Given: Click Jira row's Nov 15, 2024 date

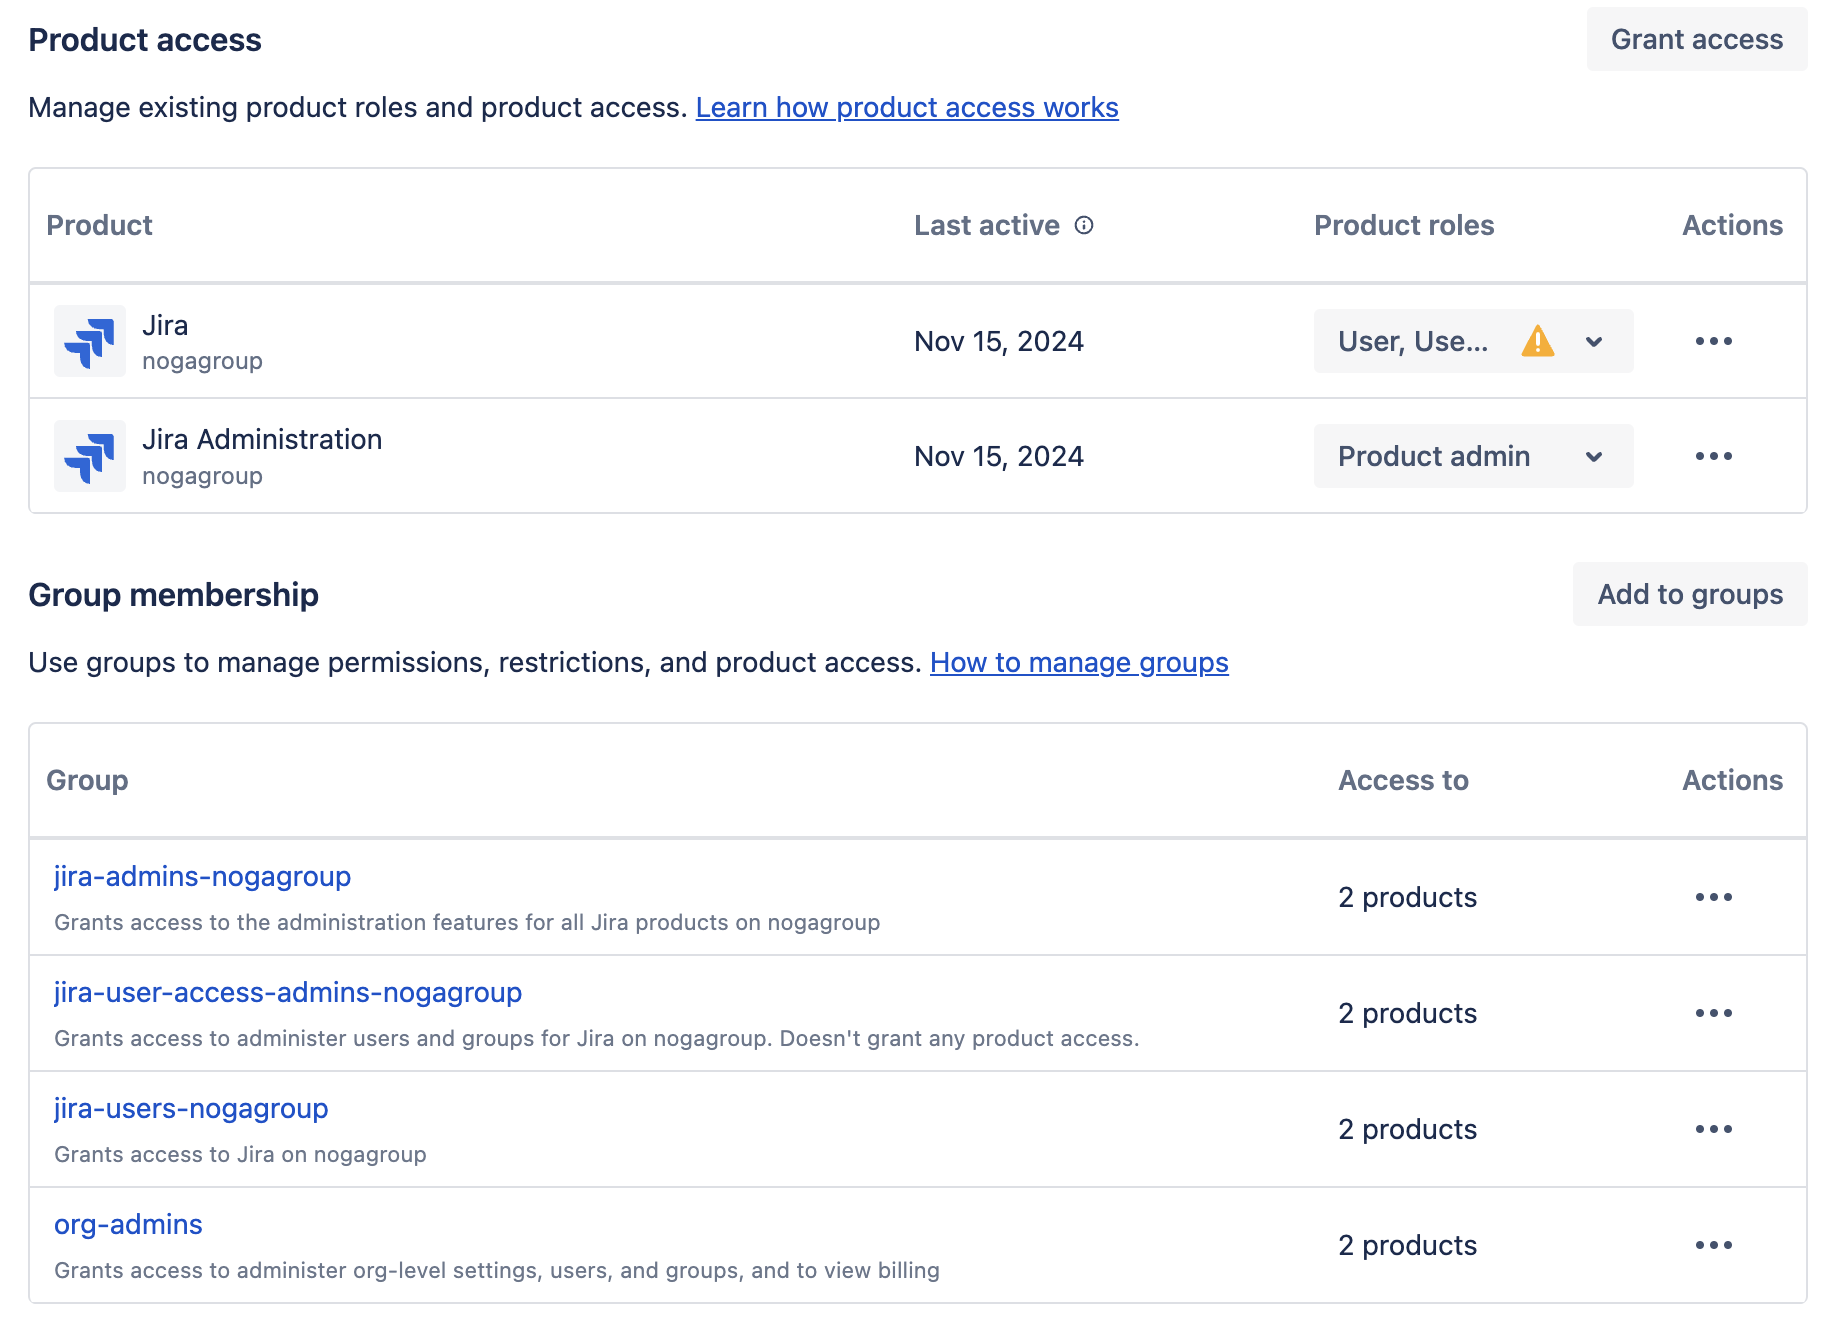Looking at the screenshot, I should click(999, 341).
